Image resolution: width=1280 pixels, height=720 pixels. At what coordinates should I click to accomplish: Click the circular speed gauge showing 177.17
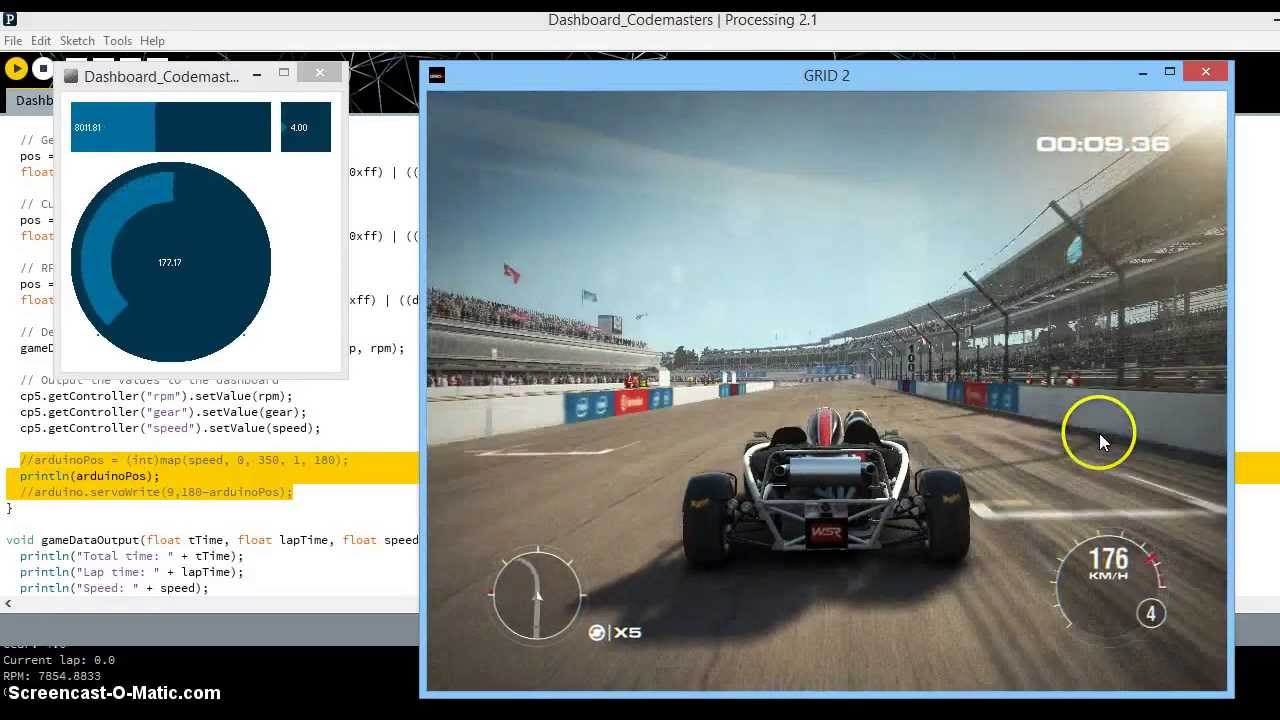pyautogui.click(x=170, y=262)
